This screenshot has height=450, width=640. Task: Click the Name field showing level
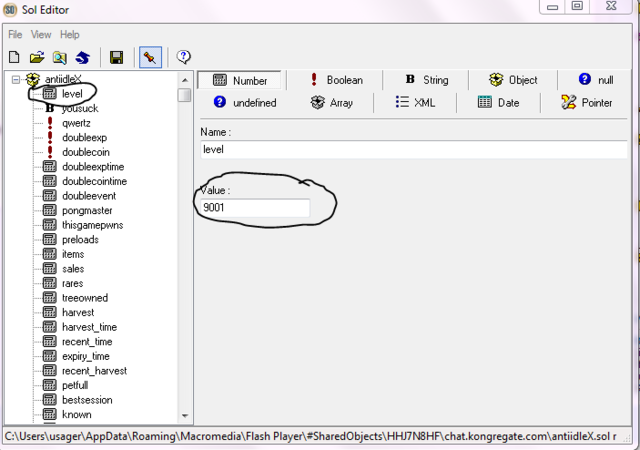point(413,149)
